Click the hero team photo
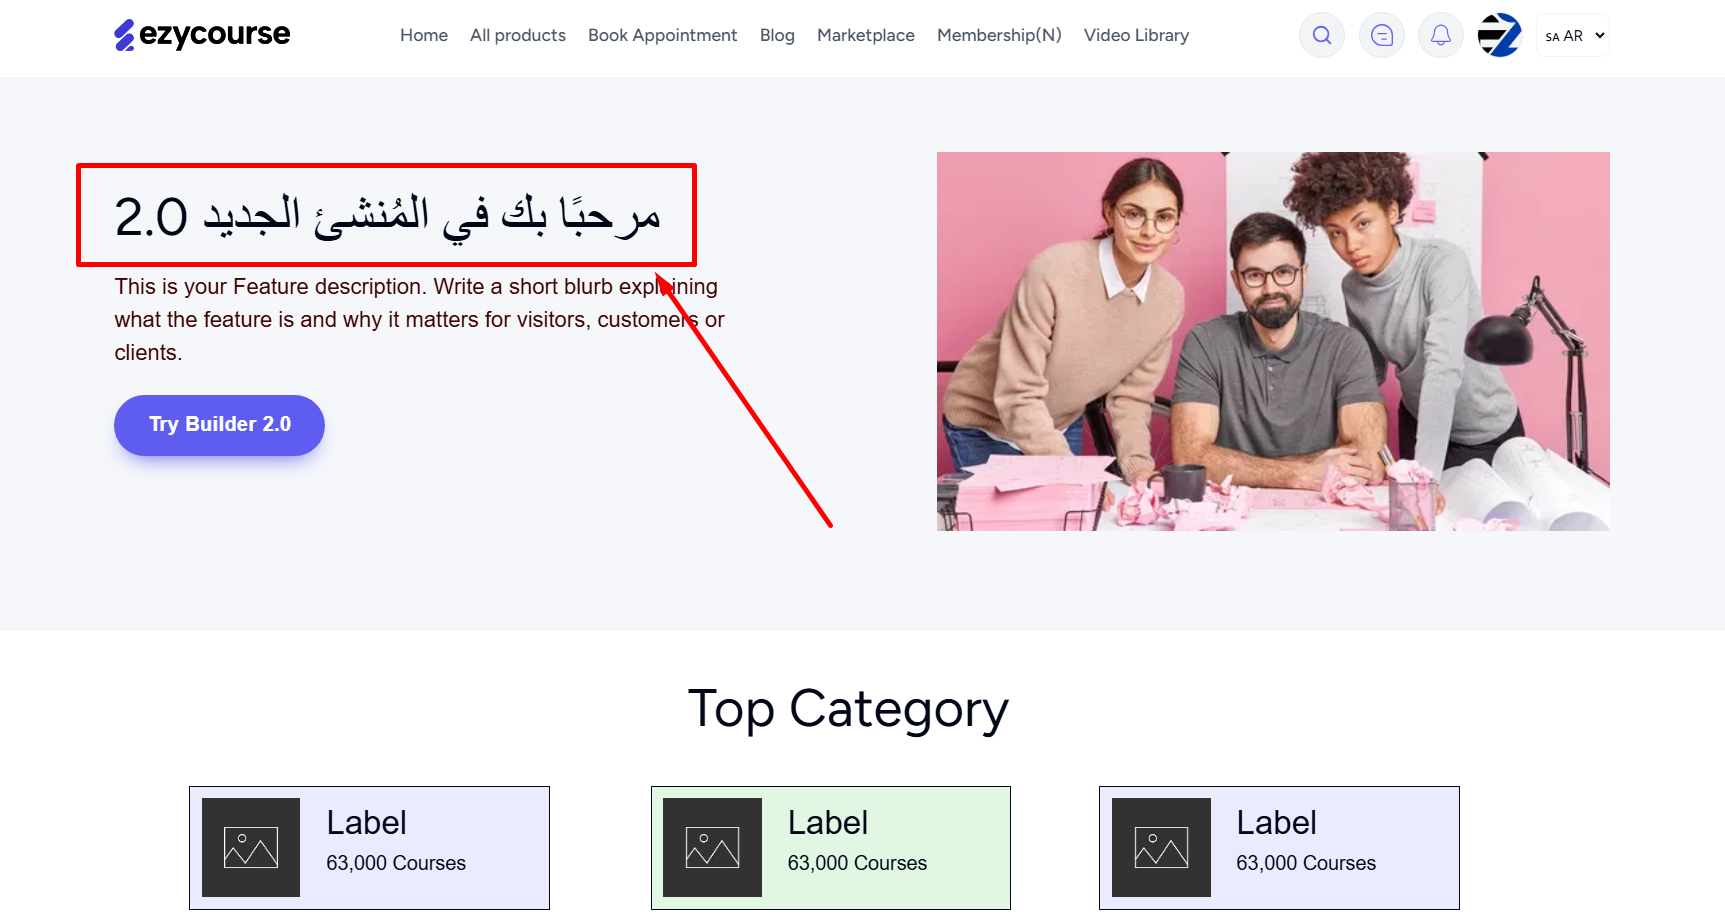1725x917 pixels. point(1273,341)
